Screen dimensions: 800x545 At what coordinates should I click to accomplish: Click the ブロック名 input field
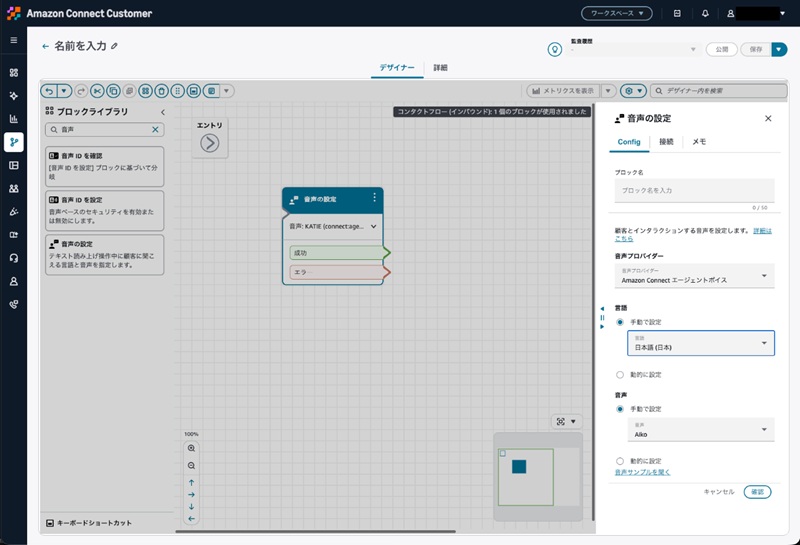tap(694, 190)
